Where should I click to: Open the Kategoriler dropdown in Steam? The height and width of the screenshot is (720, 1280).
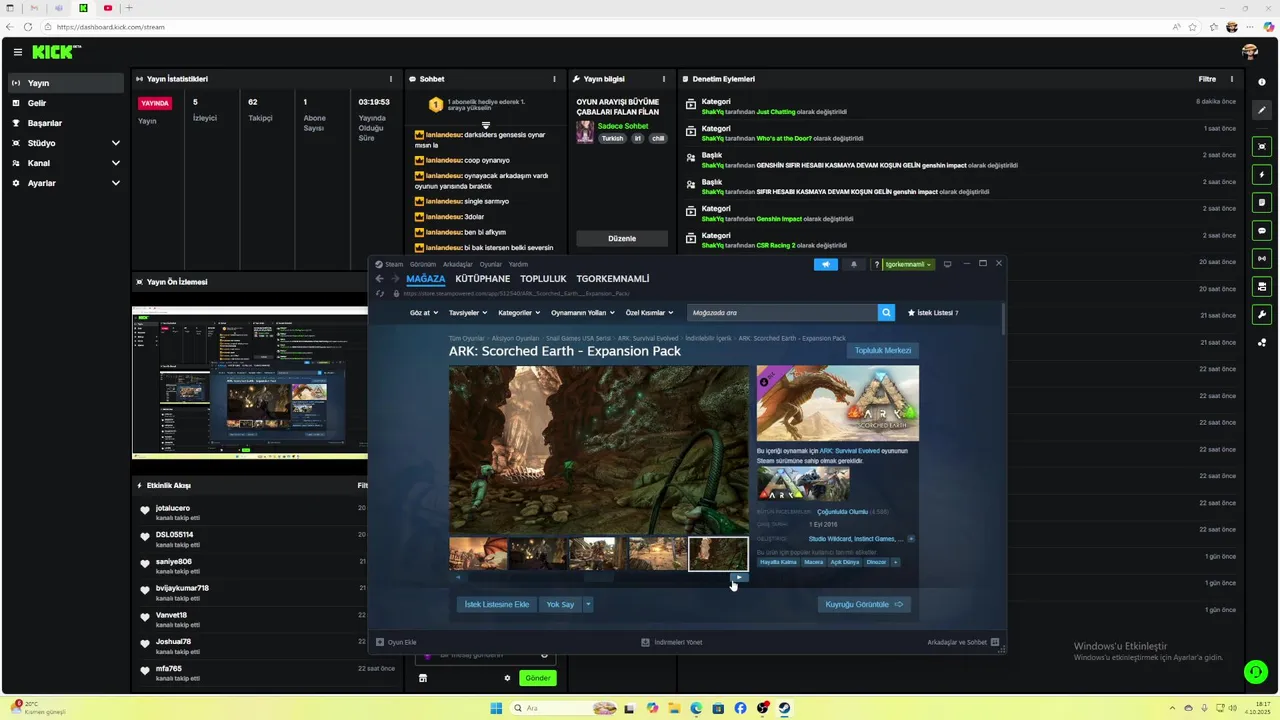click(519, 313)
